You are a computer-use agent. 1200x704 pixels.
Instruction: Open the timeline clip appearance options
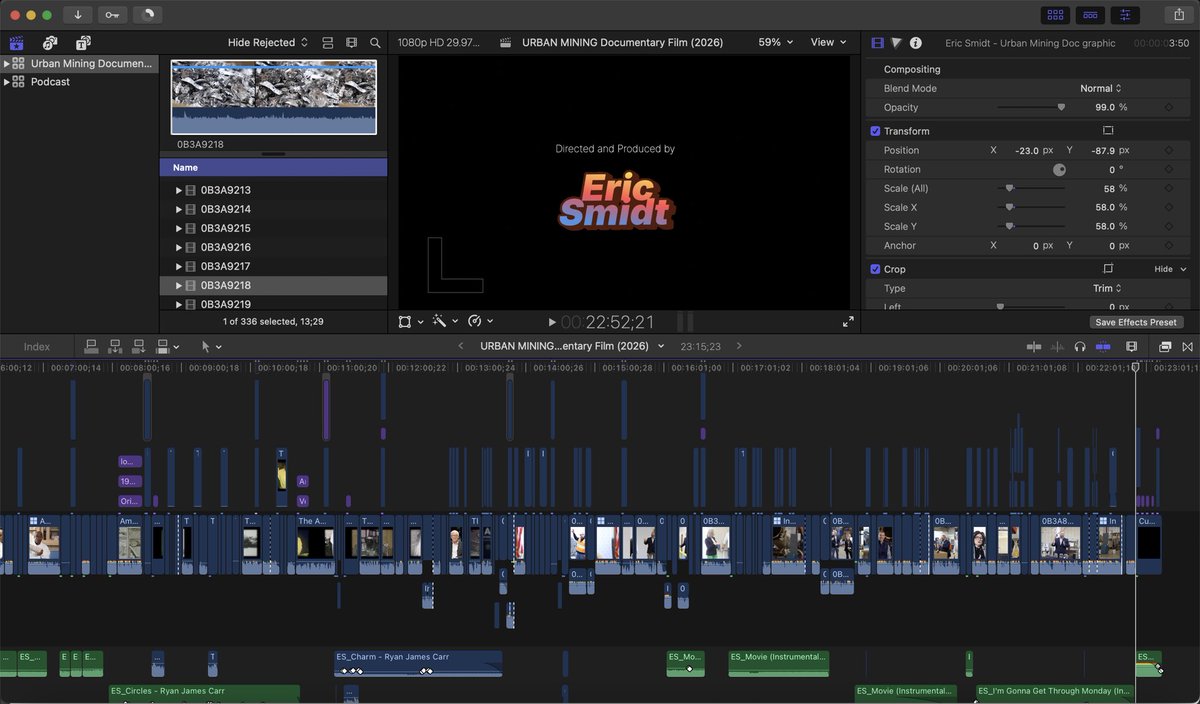(1131, 346)
